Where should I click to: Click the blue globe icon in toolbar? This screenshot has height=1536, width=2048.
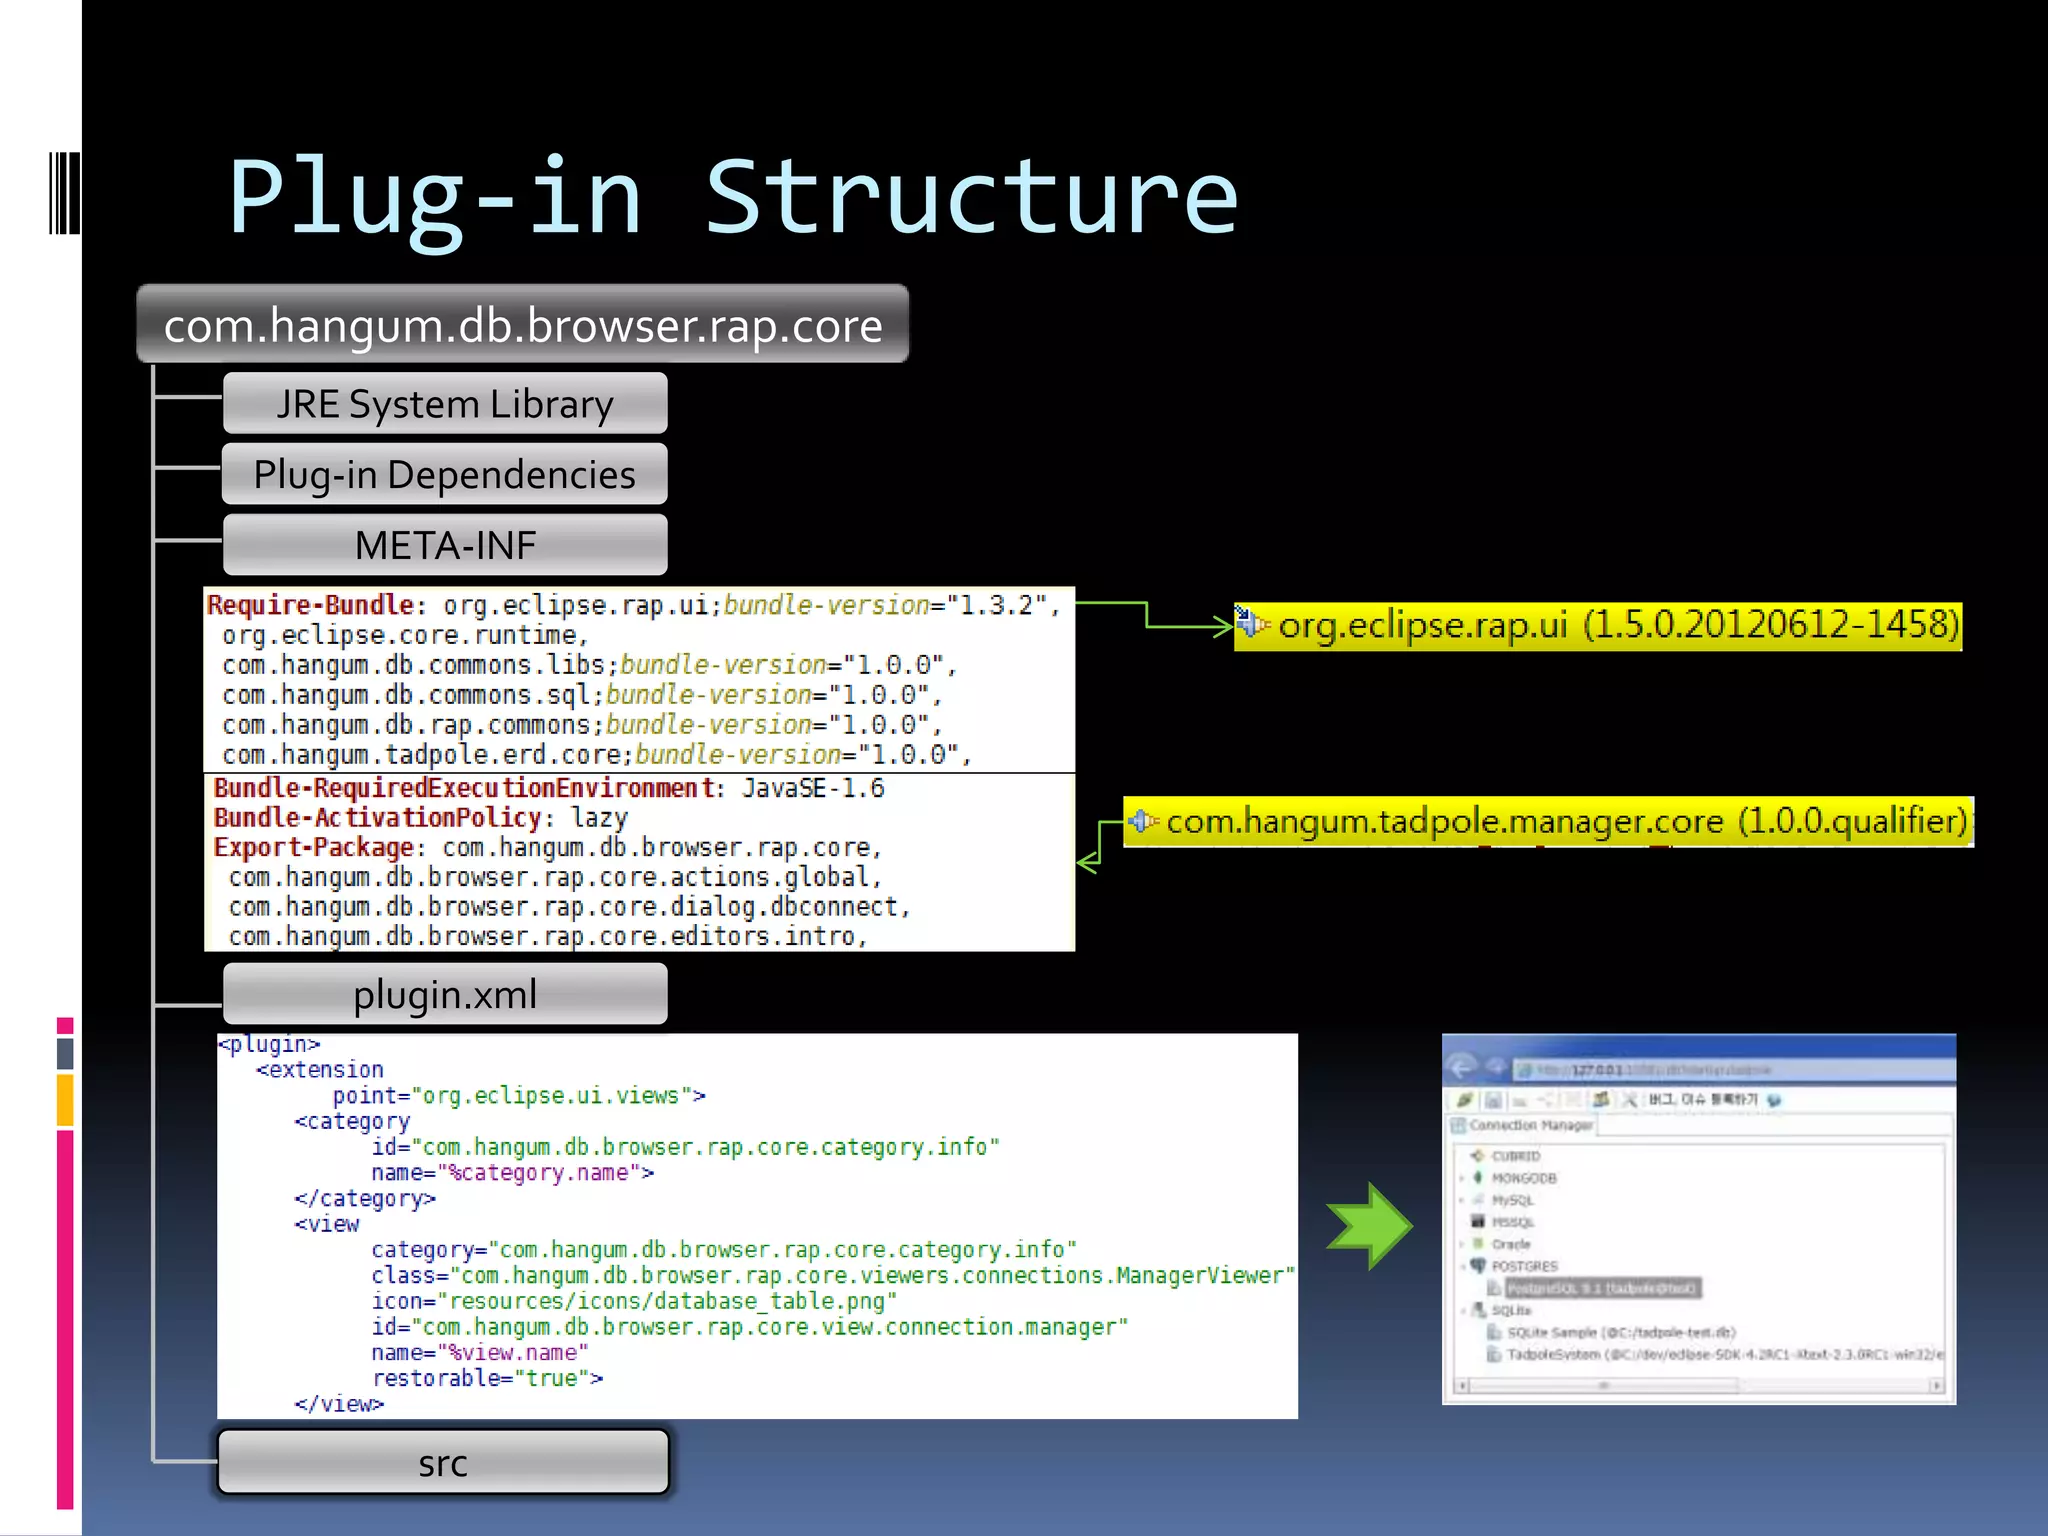tap(1775, 1099)
